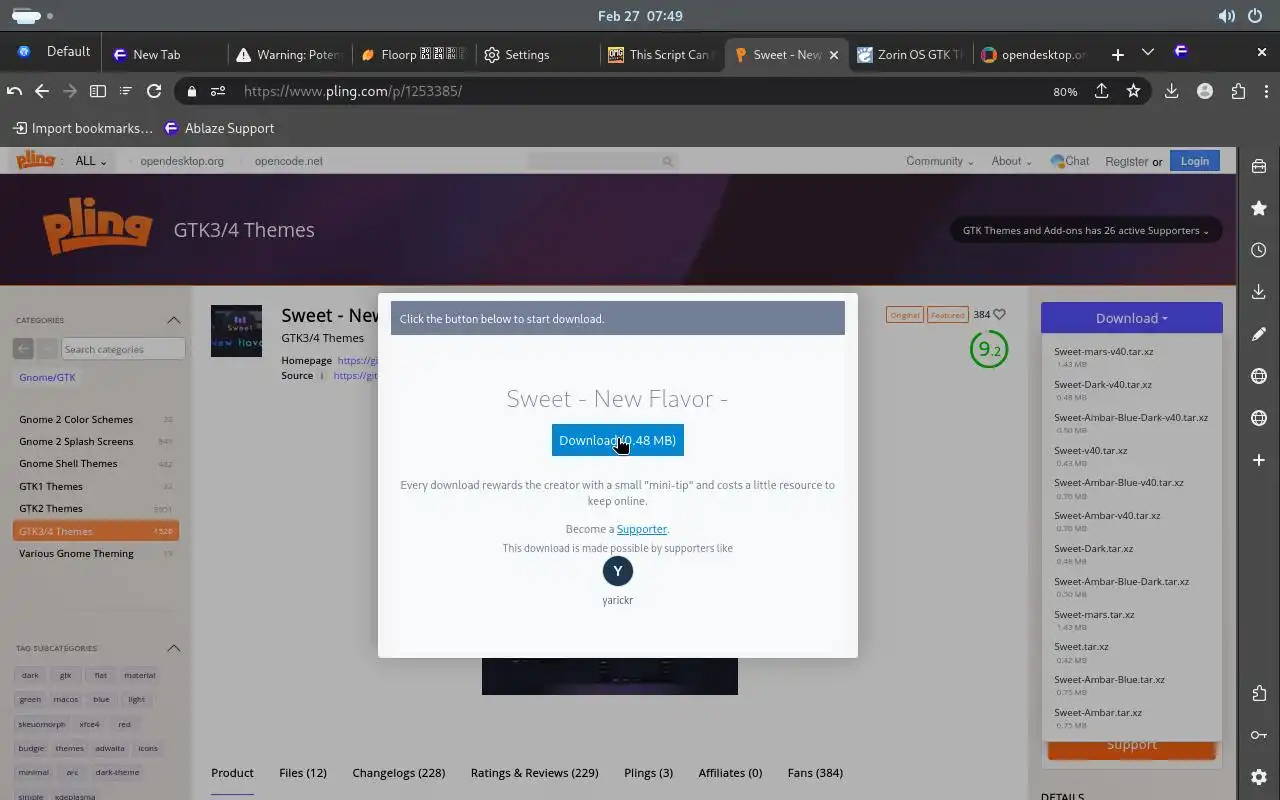The width and height of the screenshot is (1280, 800).
Task: Toggle the sidebar panel icon in the toolbar
Action: (98, 91)
